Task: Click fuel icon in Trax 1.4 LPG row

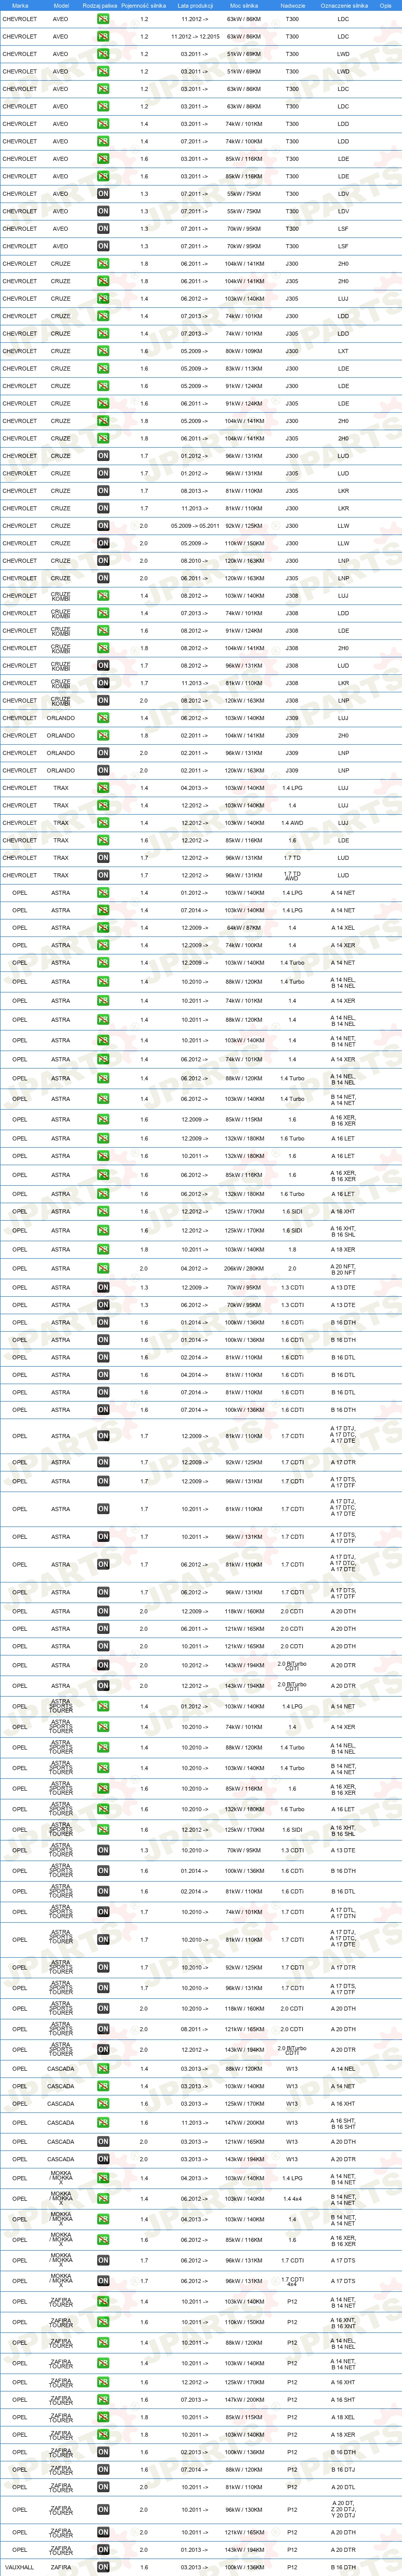Action: point(103,788)
